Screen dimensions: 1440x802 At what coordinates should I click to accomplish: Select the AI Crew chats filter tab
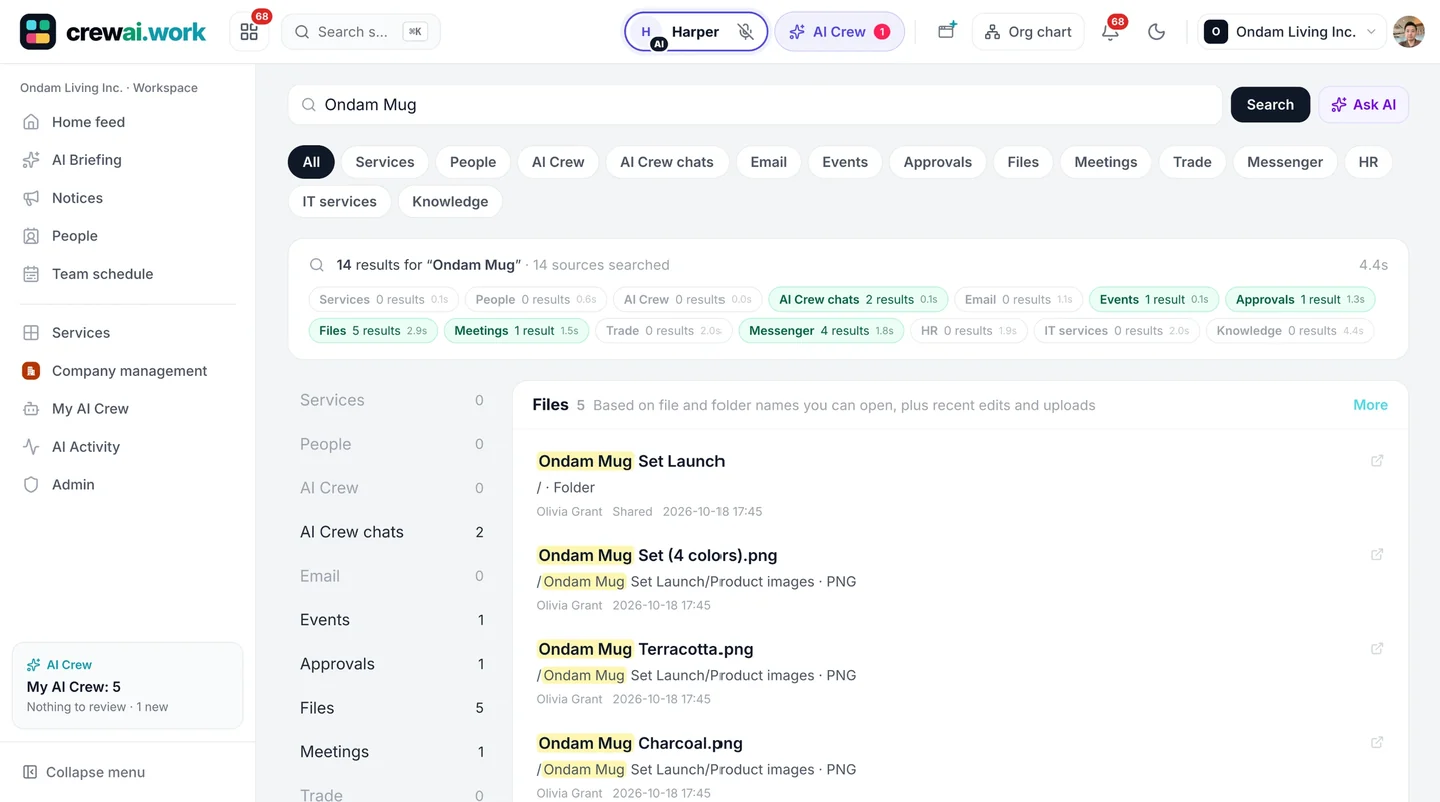tap(667, 162)
